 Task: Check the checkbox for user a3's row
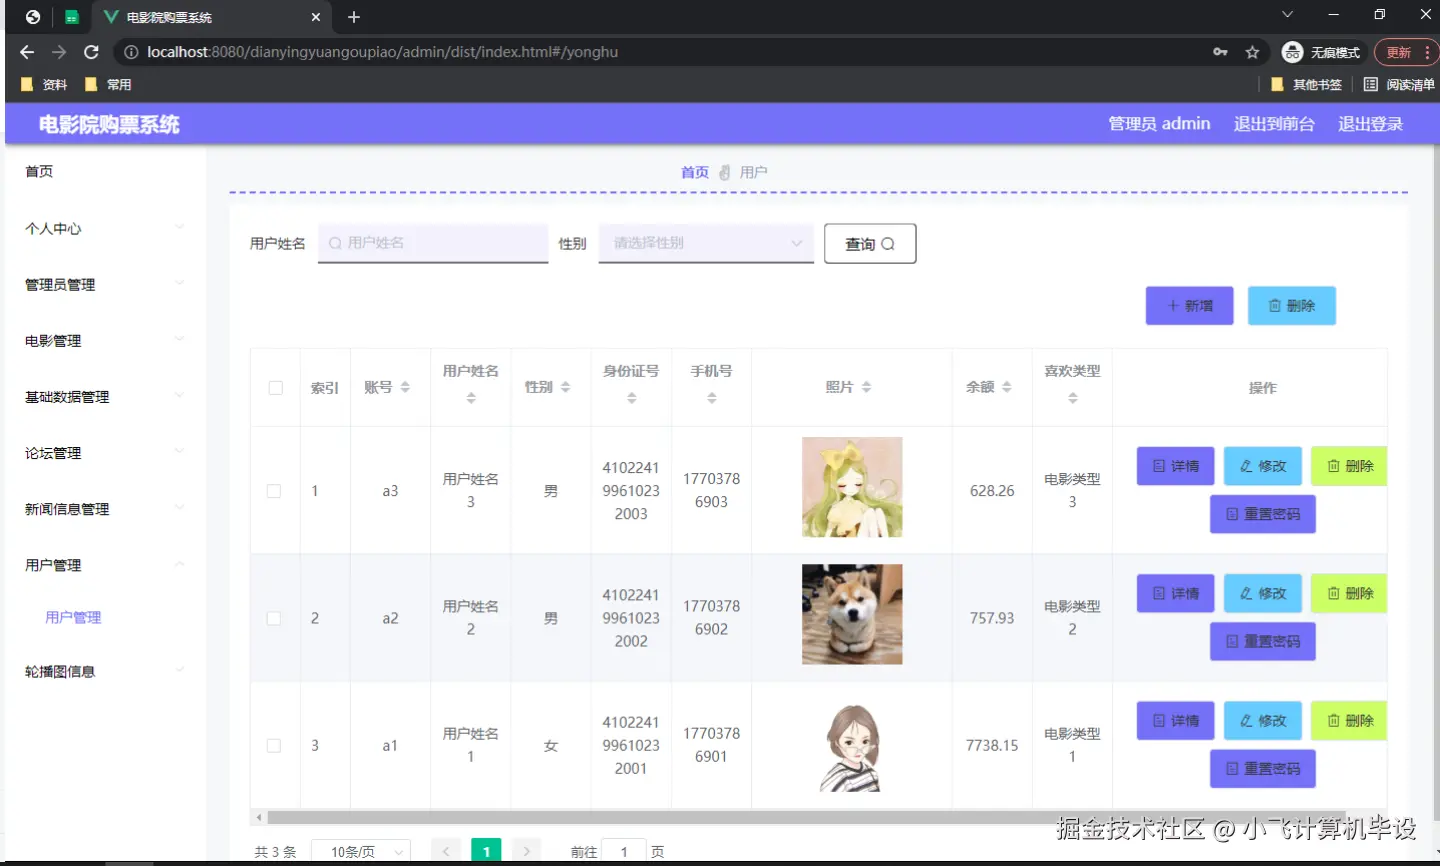(275, 490)
